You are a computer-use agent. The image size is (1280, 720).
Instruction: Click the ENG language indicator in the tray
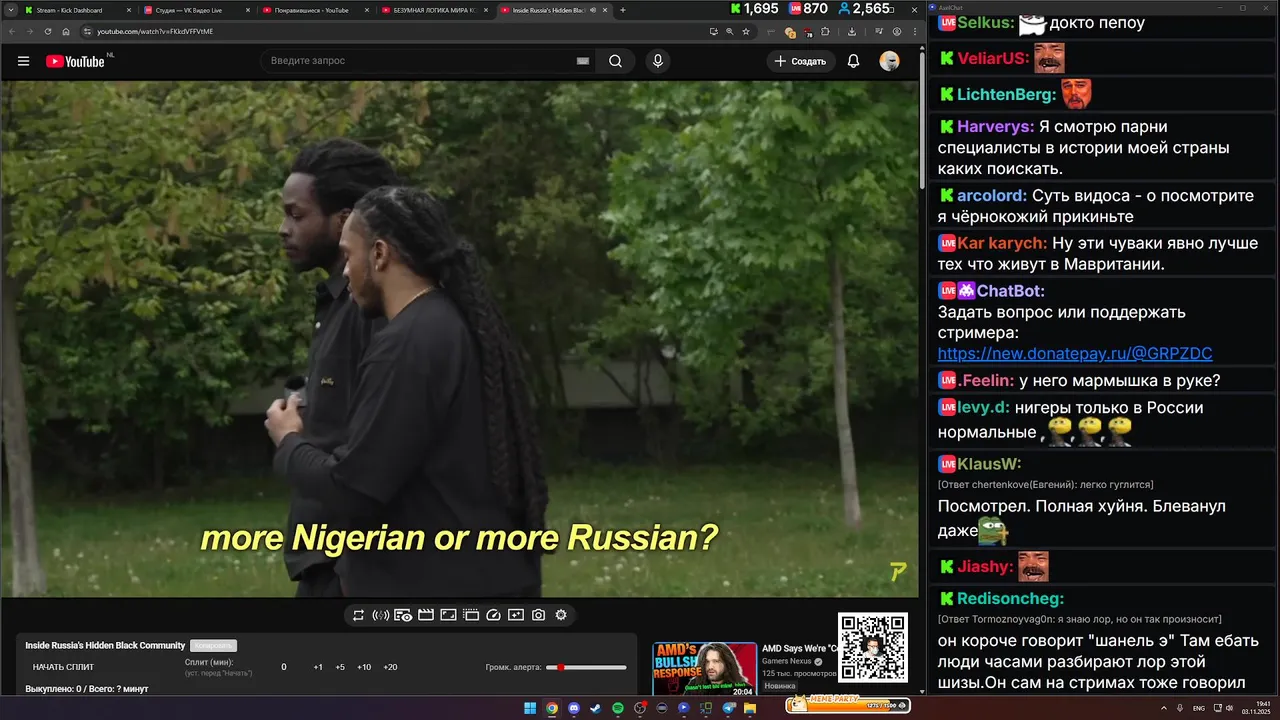1199,708
